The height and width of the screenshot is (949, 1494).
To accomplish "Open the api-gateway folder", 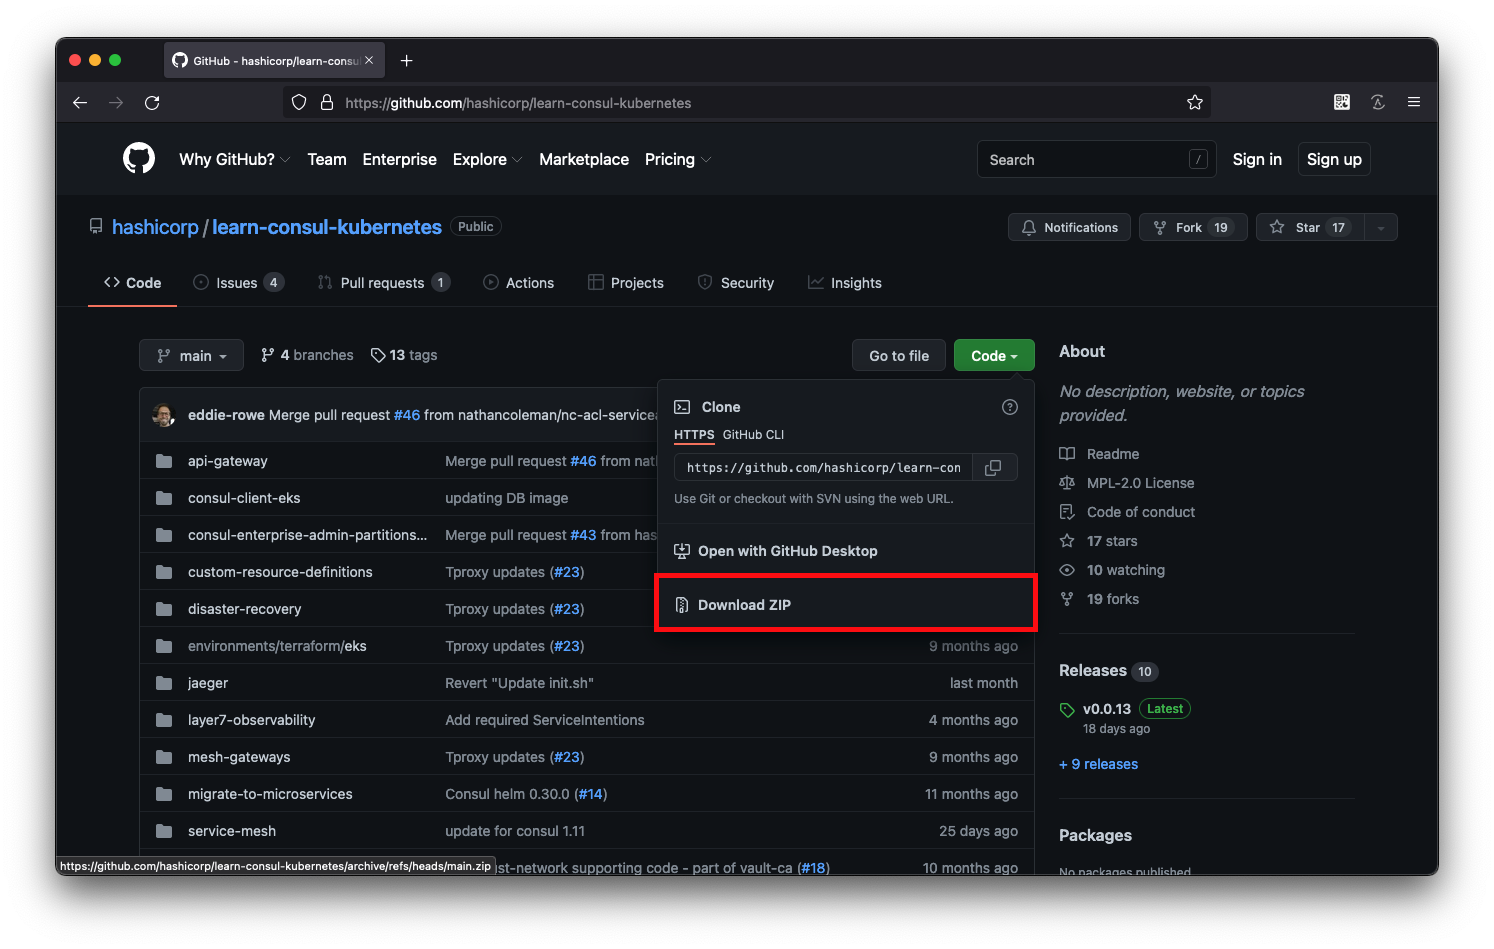I will point(228,461).
